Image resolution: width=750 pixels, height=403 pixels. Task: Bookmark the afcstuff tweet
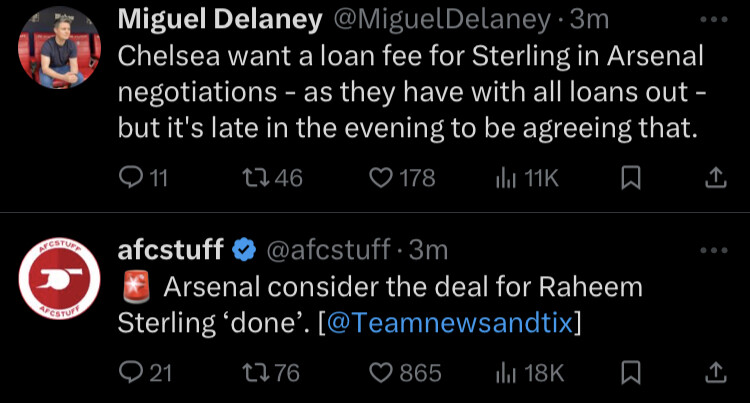[x=630, y=373]
